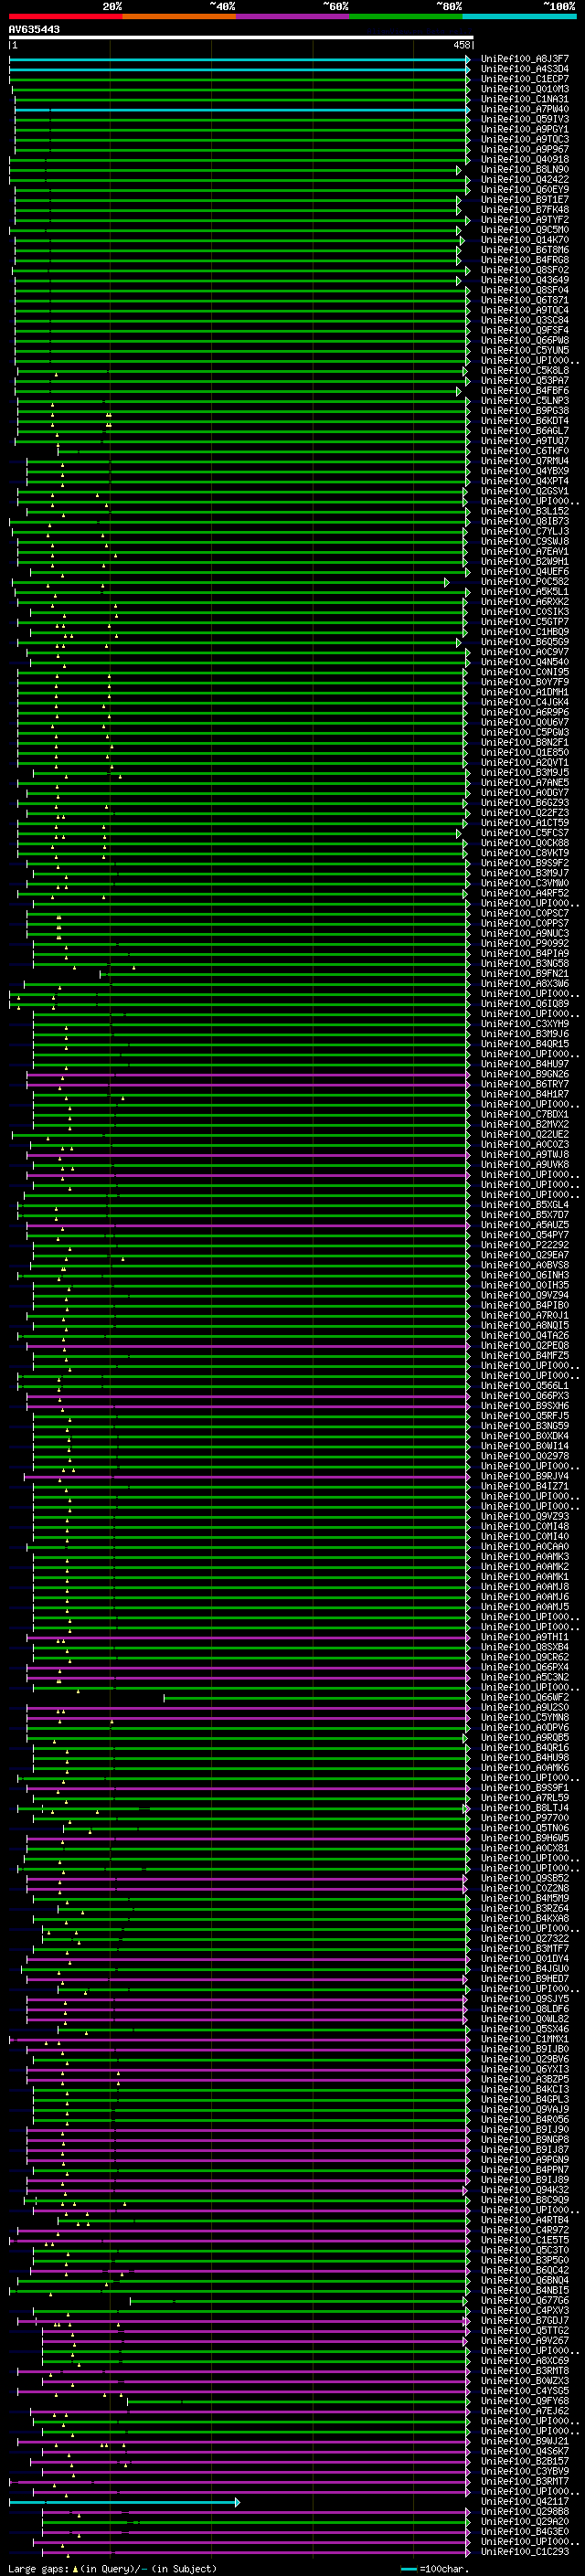
Task: Select hit UniRef100_Q94K32
Action: 525,2189
